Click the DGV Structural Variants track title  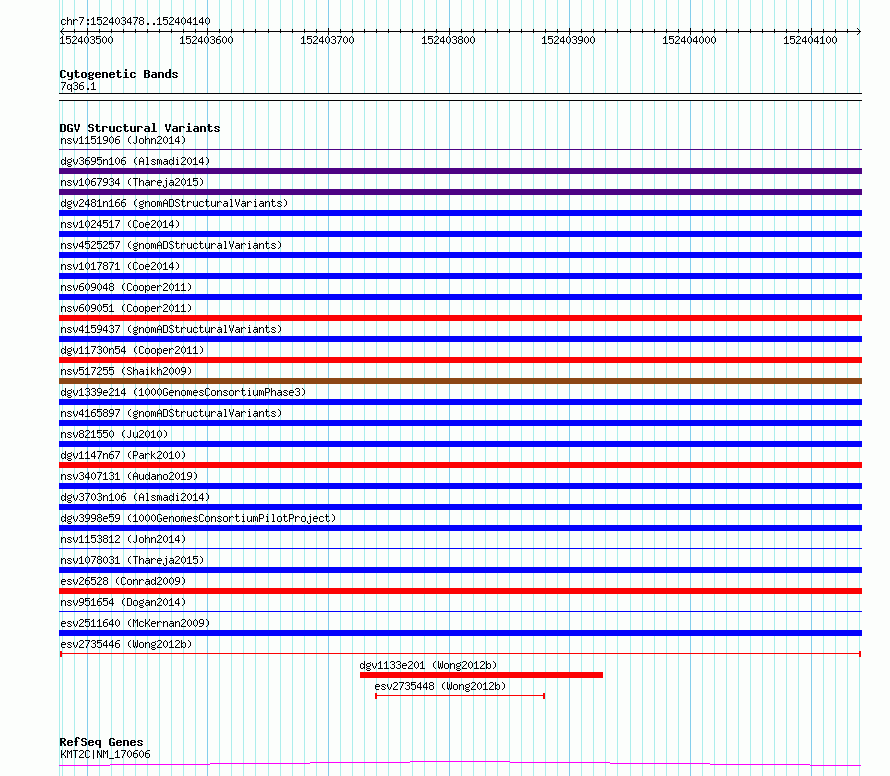[140, 128]
